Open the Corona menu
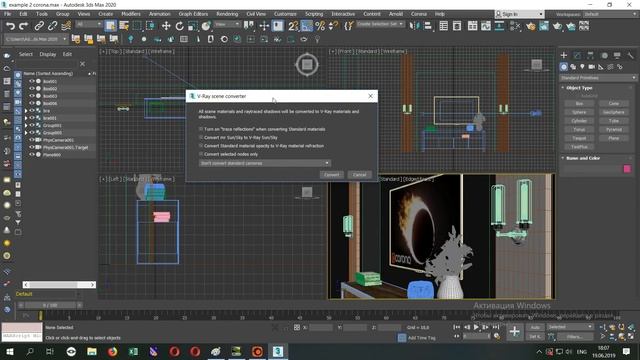 [419, 14]
